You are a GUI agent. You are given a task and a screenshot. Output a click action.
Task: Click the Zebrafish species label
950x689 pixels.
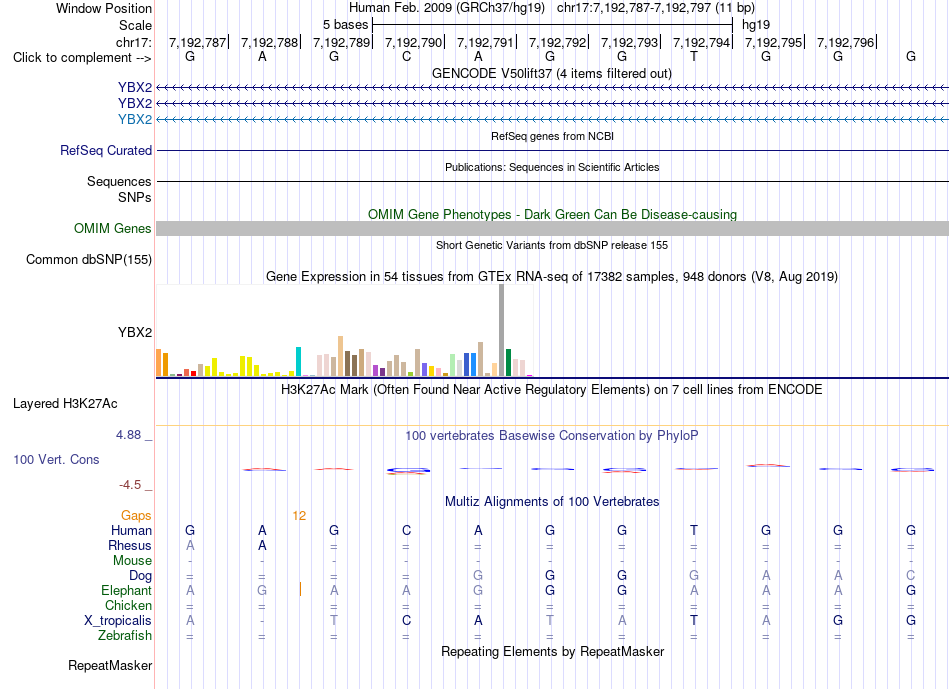point(125,635)
